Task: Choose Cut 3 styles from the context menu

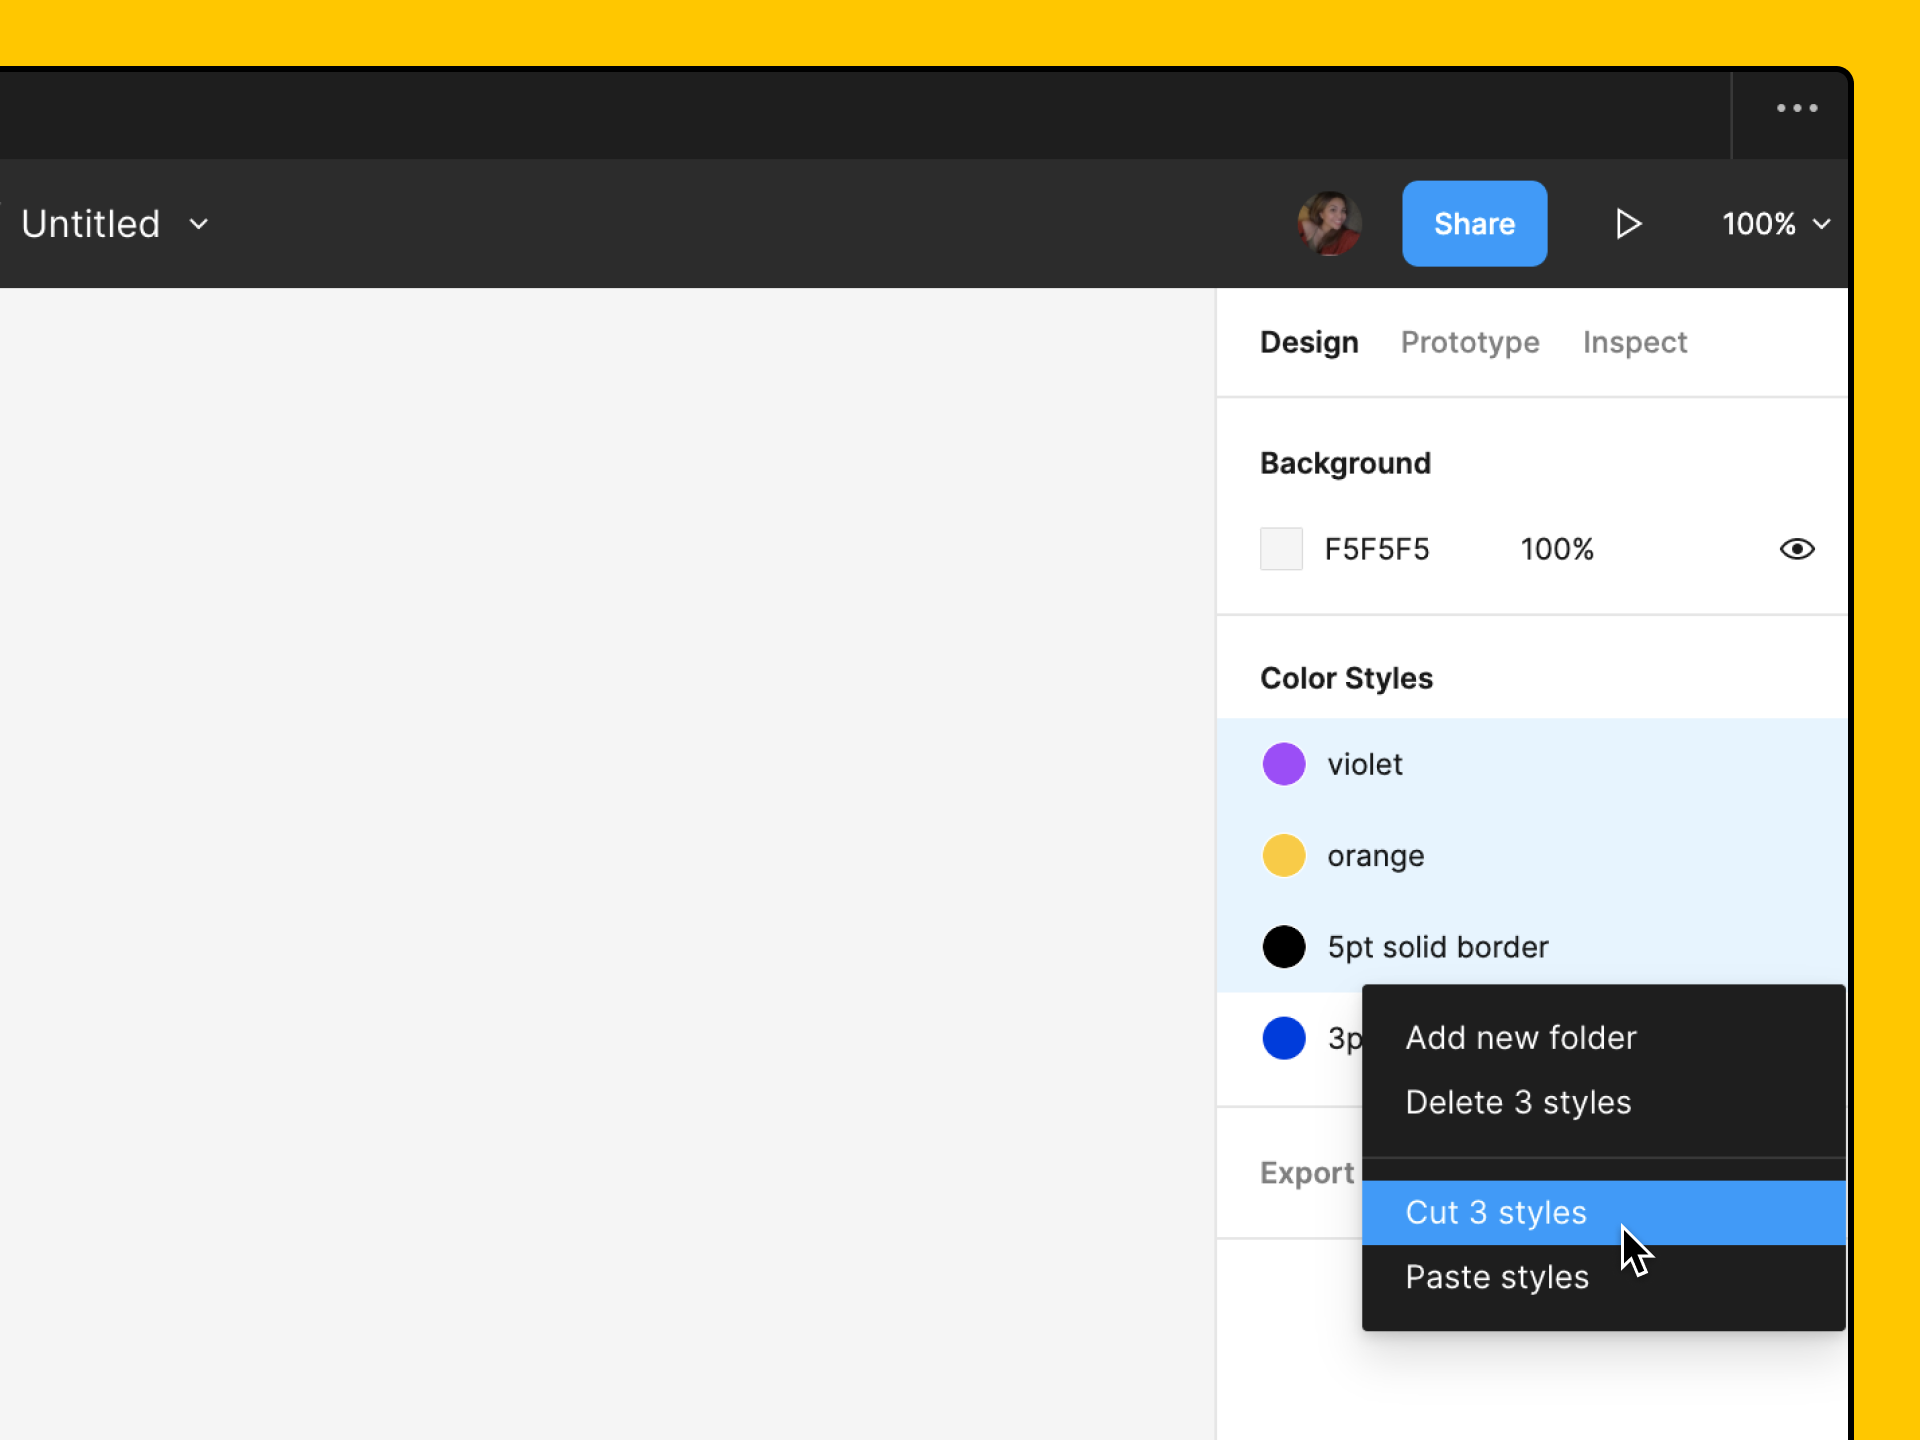Action: (1496, 1212)
